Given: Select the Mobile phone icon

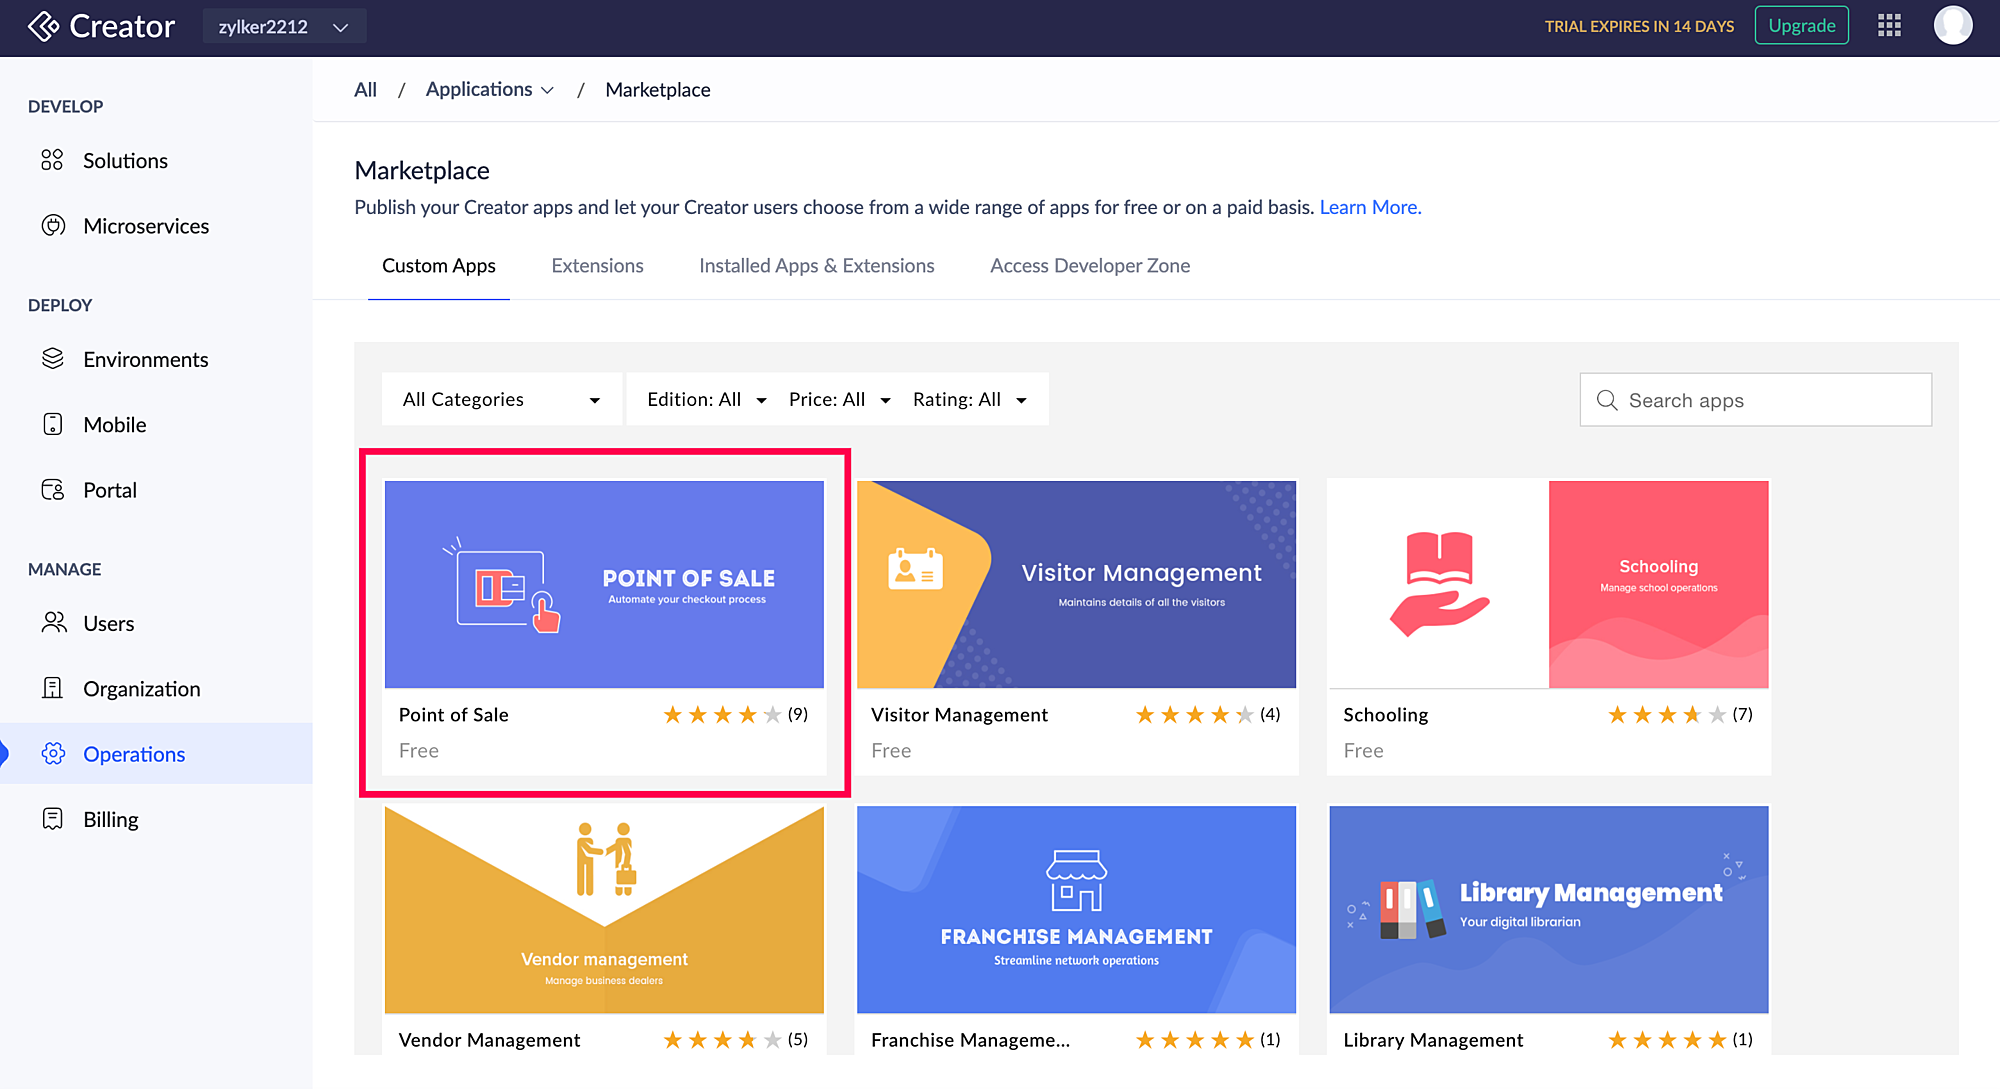Looking at the screenshot, I should coord(53,424).
